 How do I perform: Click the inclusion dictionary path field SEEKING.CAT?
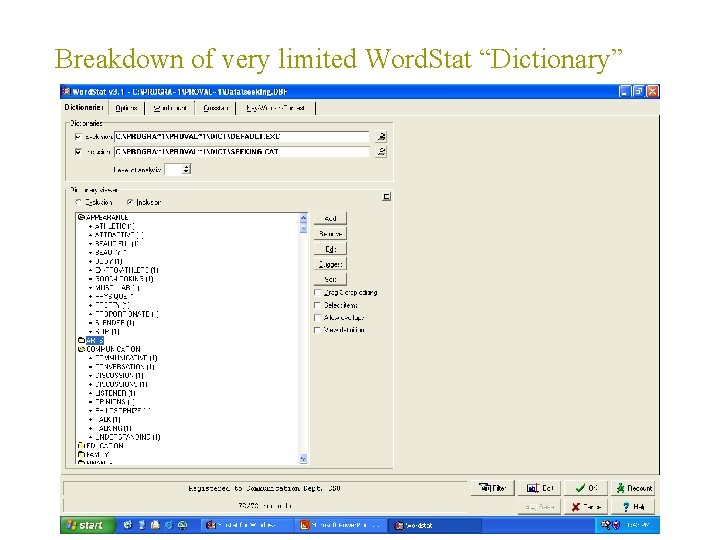(x=242, y=152)
